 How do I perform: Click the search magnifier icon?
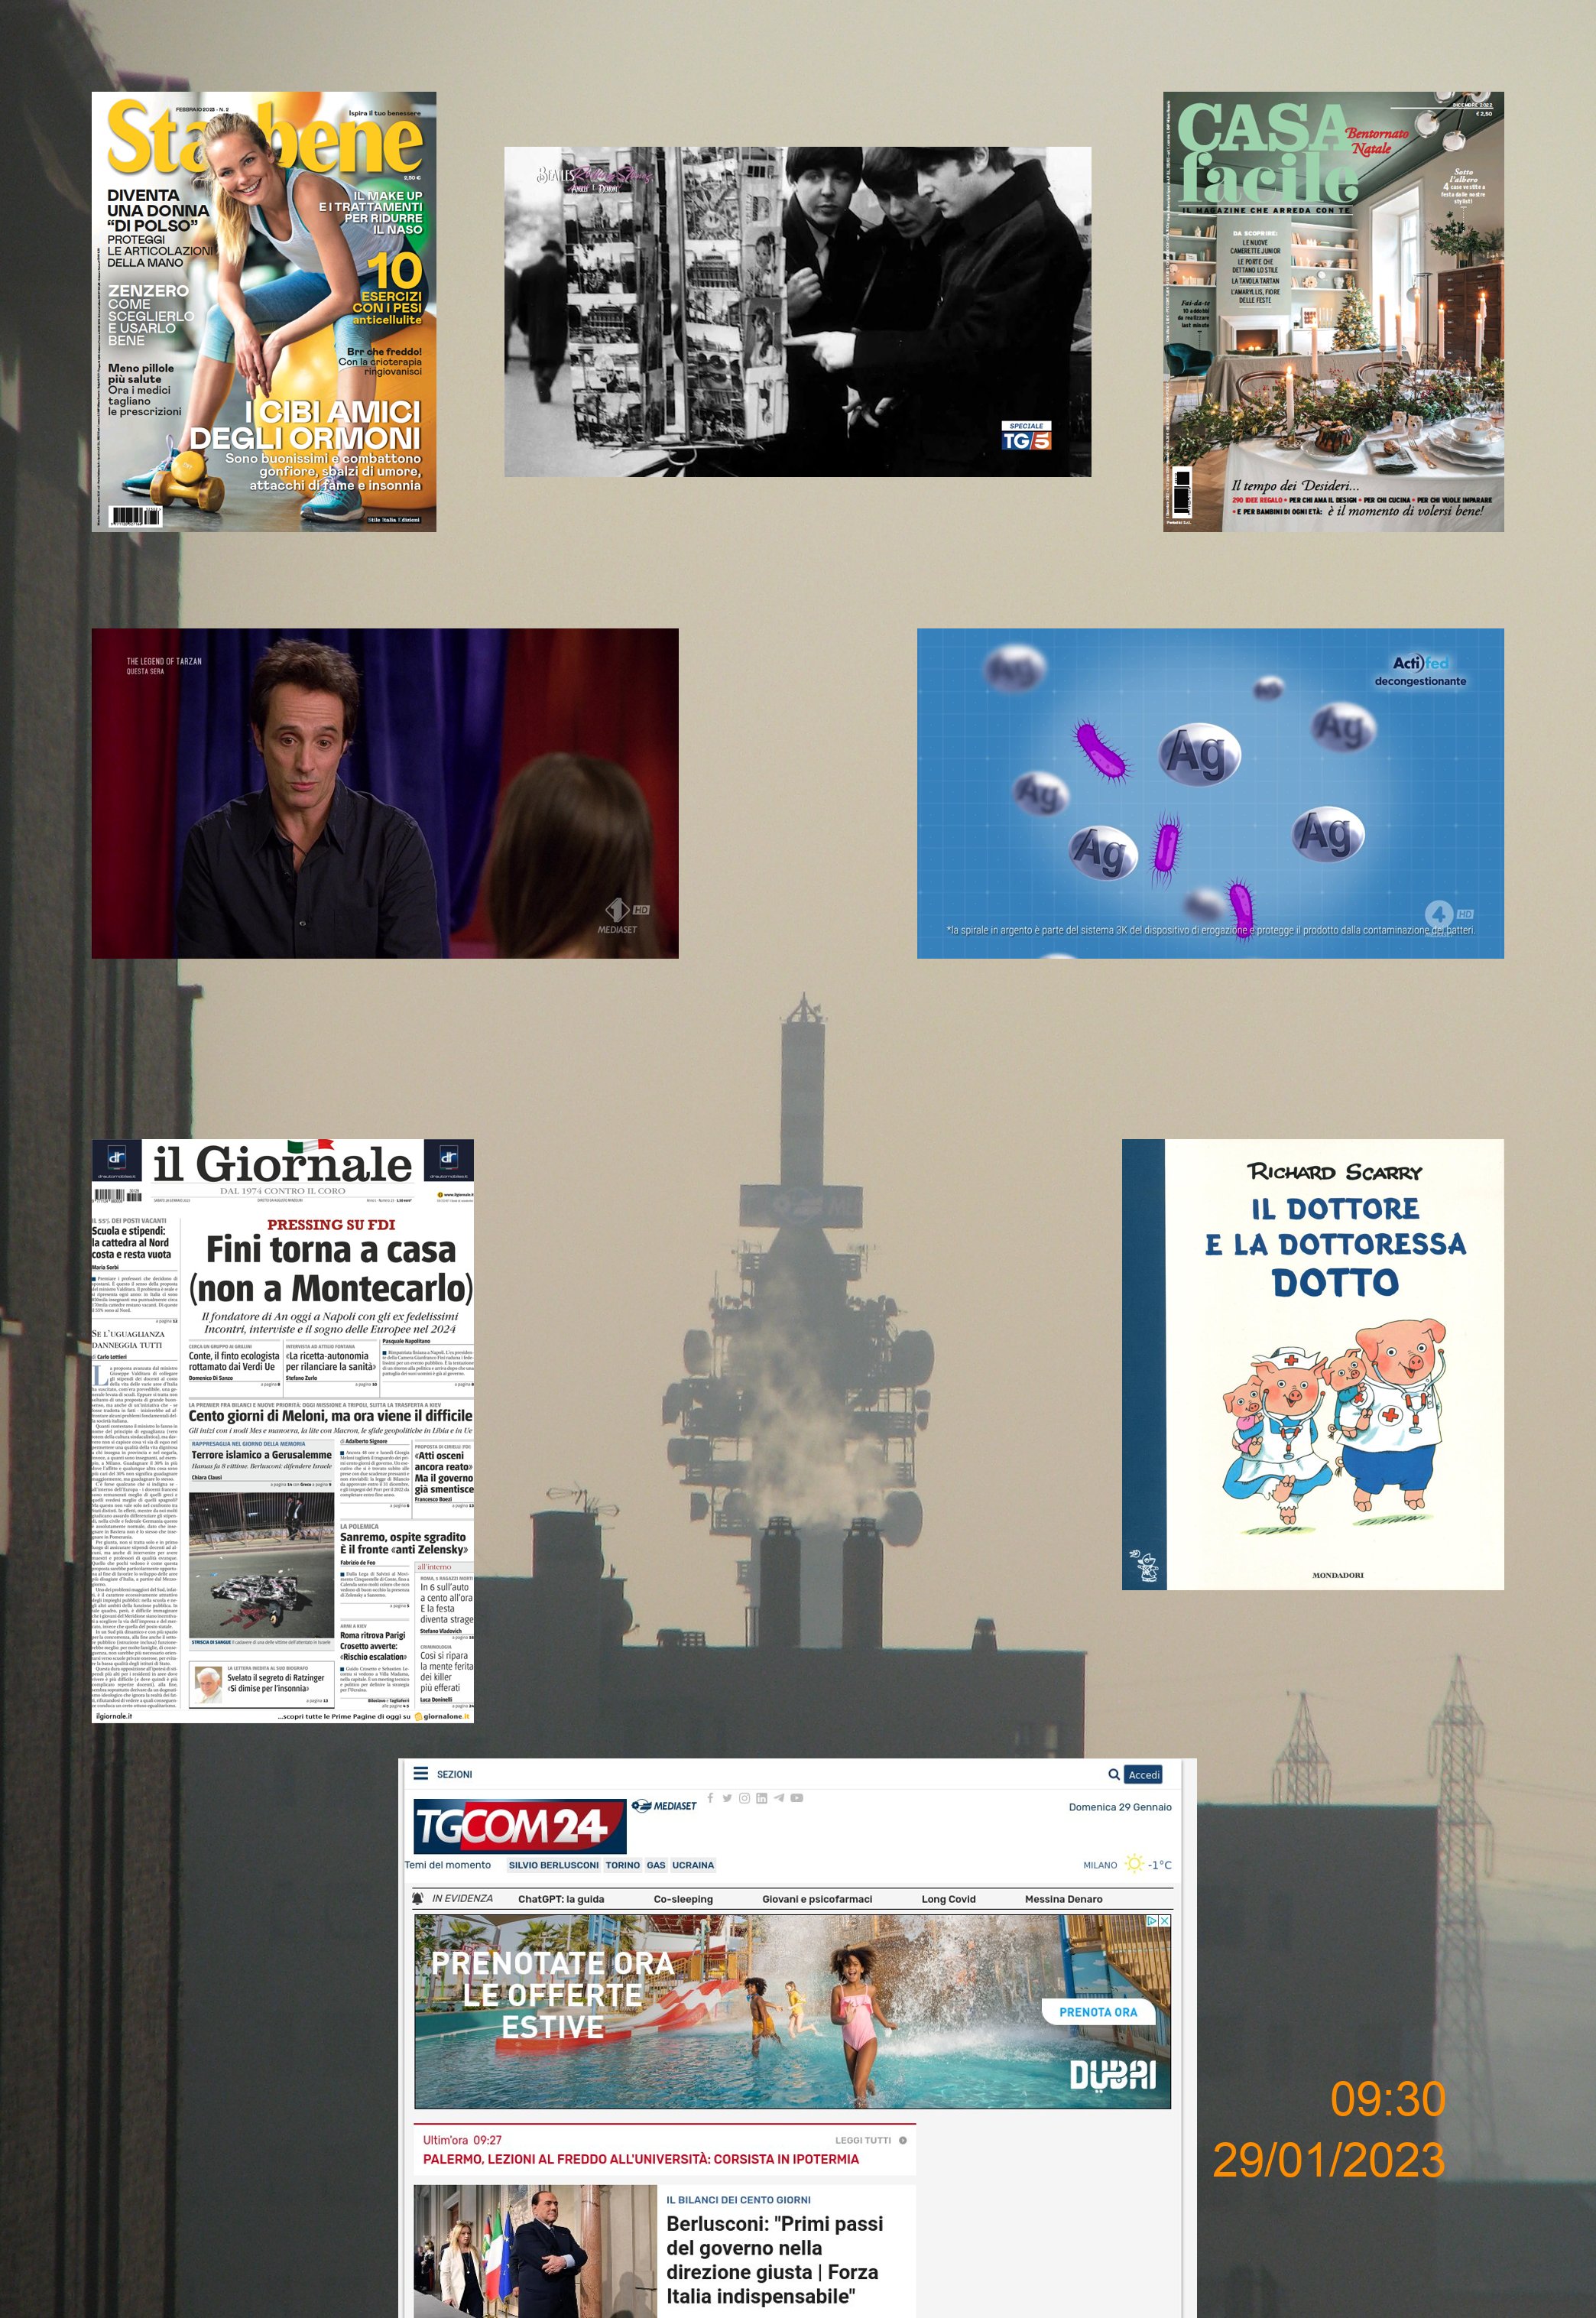1113,1774
